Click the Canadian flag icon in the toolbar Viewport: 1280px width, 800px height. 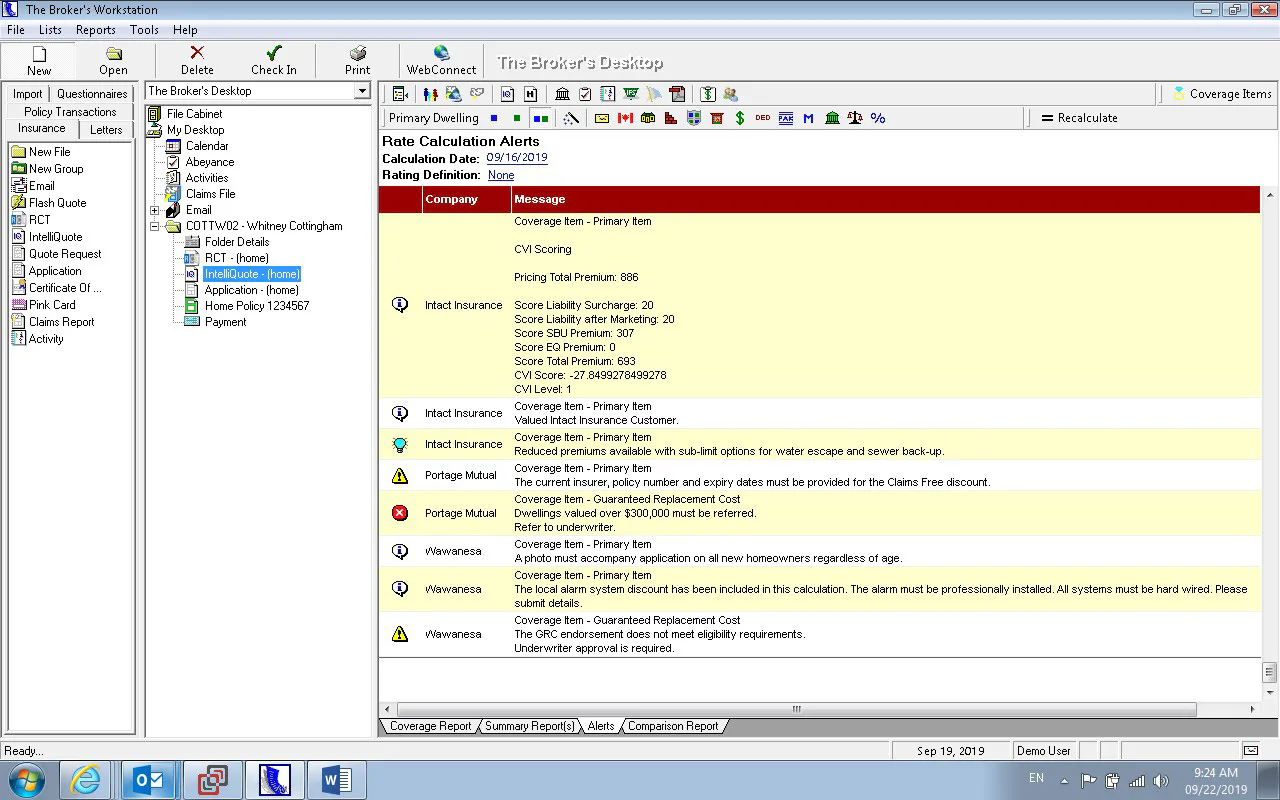[x=626, y=118]
